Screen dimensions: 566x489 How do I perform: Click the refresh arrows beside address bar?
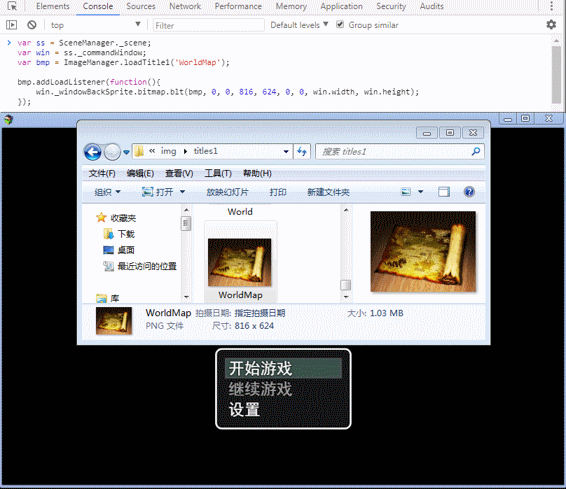tap(302, 152)
